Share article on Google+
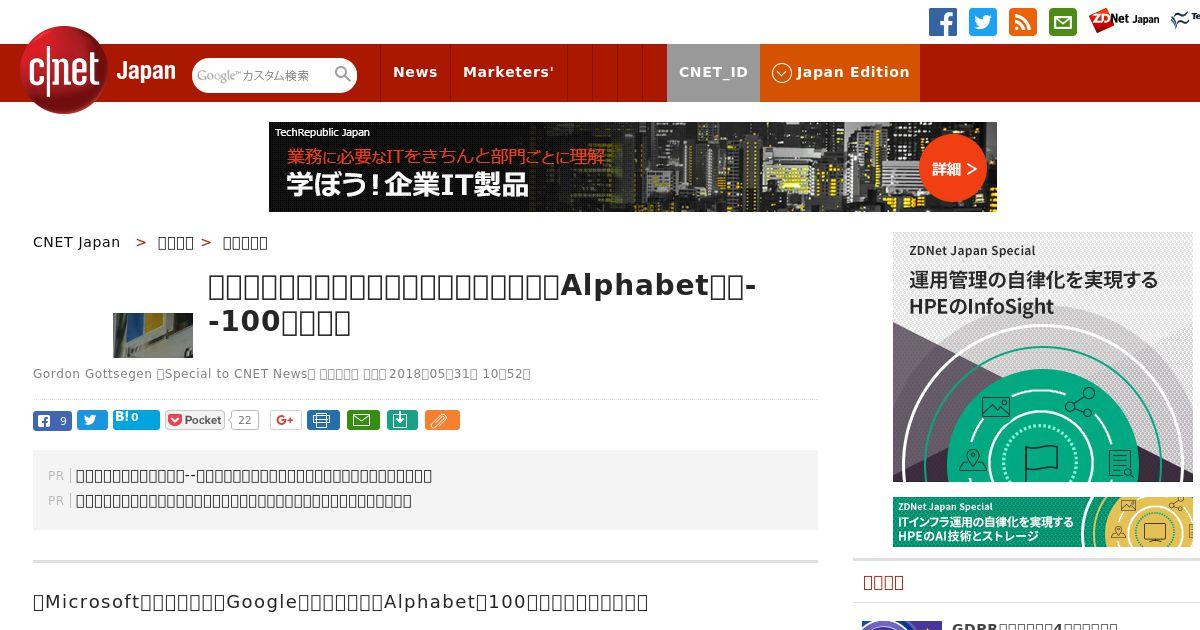Image resolution: width=1200 pixels, height=630 pixels. point(286,420)
